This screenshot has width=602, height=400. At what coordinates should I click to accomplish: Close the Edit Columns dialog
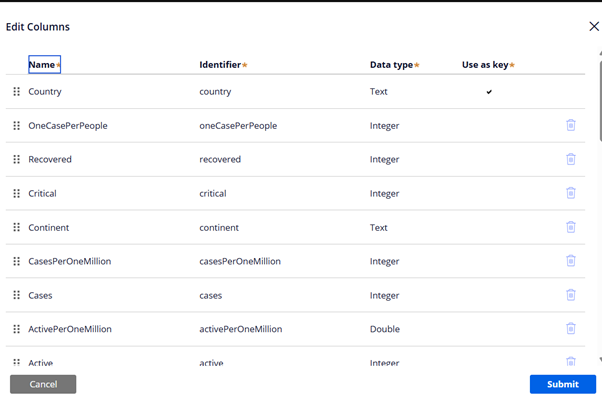[594, 27]
